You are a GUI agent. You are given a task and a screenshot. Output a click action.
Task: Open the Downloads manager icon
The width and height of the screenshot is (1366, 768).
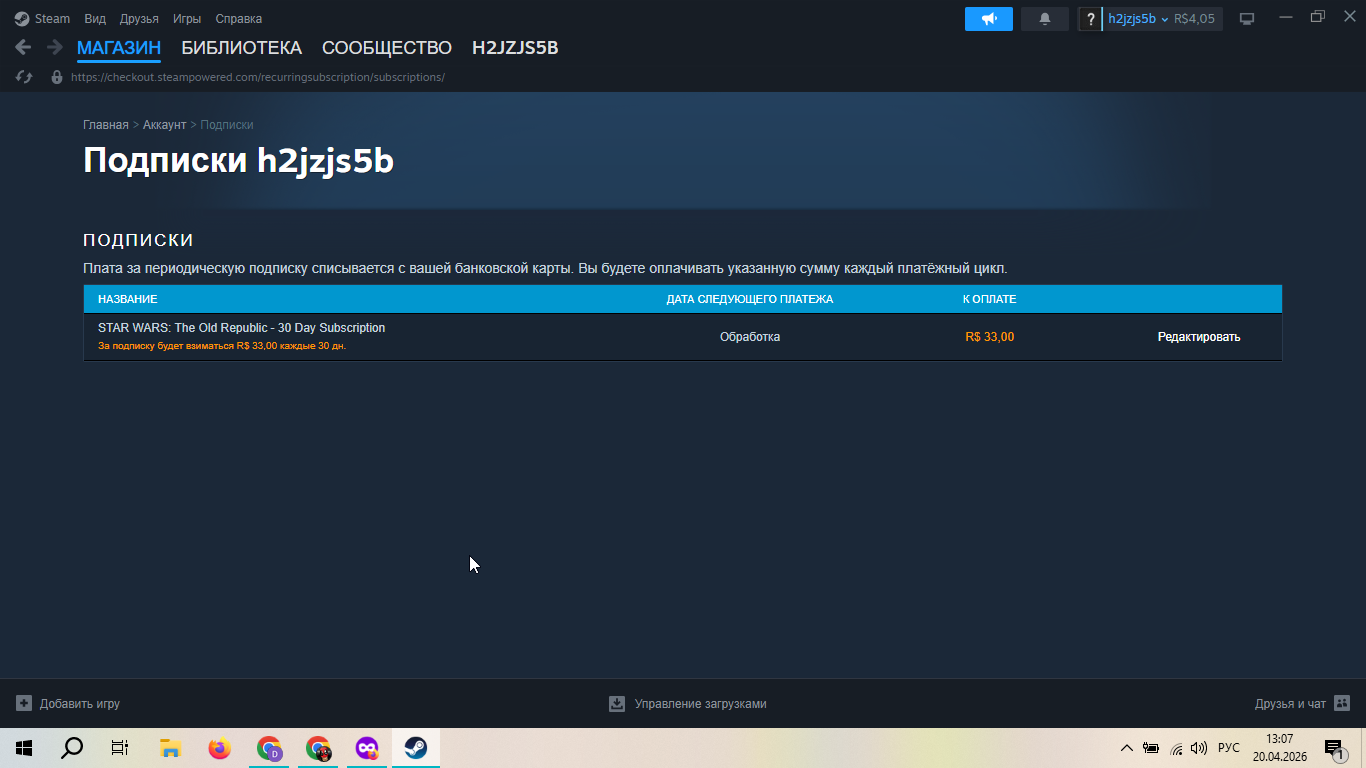coord(617,704)
